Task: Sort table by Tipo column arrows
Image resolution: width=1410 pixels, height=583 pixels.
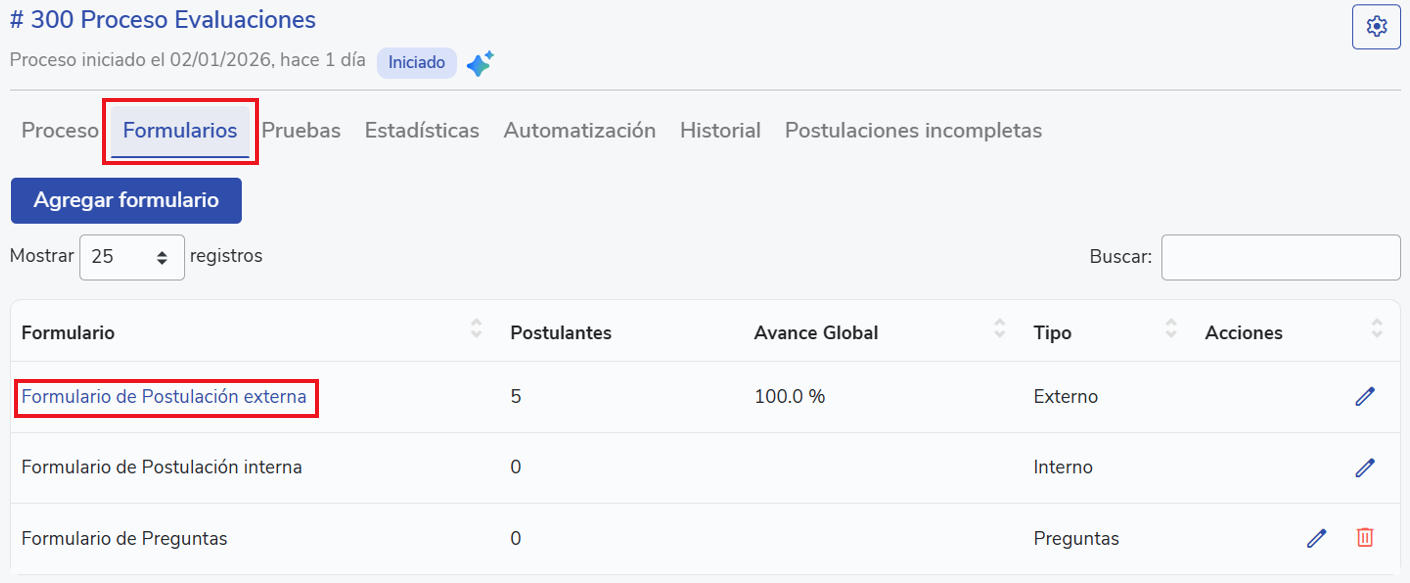Action: pyautogui.click(x=1171, y=328)
